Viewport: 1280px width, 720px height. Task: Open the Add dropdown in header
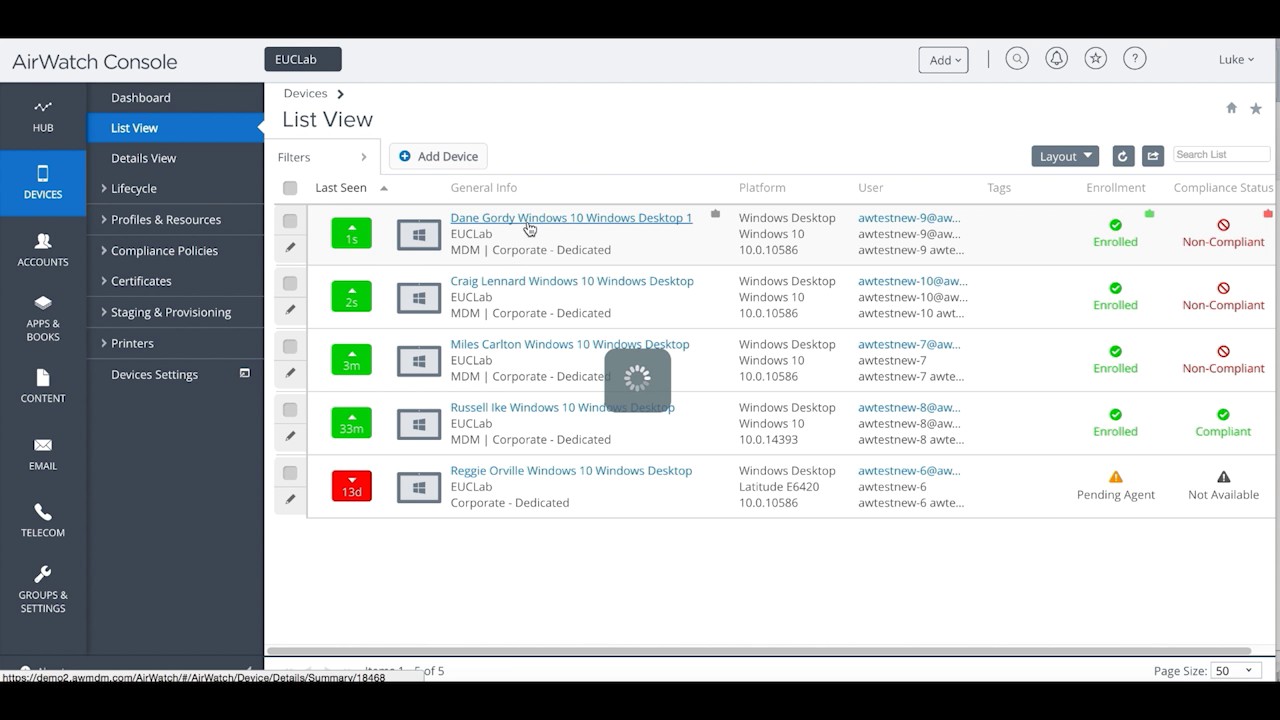[x=943, y=60]
